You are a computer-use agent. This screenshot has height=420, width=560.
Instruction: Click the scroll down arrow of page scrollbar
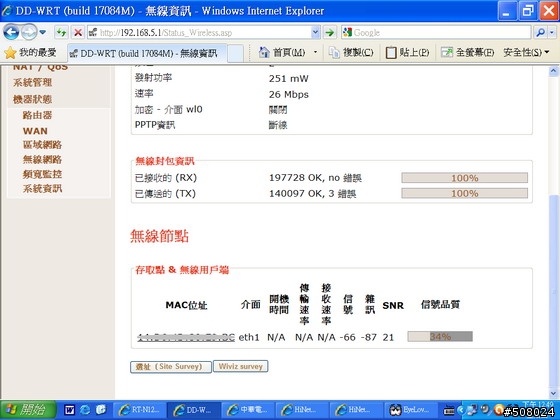tap(553, 393)
